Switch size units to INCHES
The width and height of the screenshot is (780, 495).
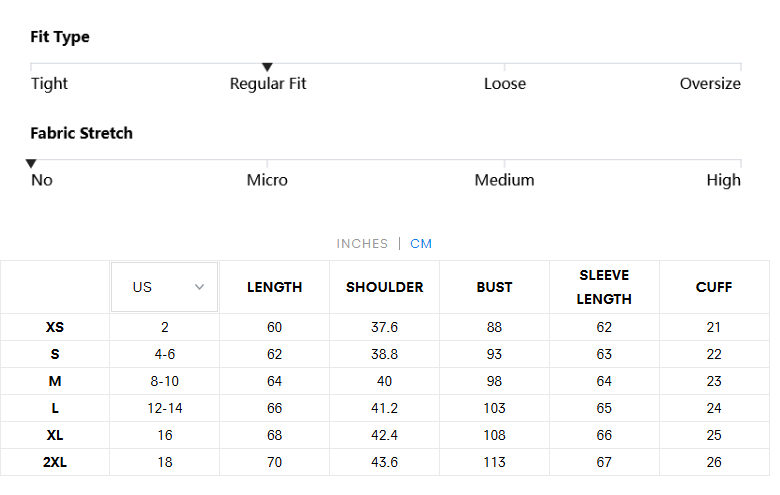(x=362, y=244)
